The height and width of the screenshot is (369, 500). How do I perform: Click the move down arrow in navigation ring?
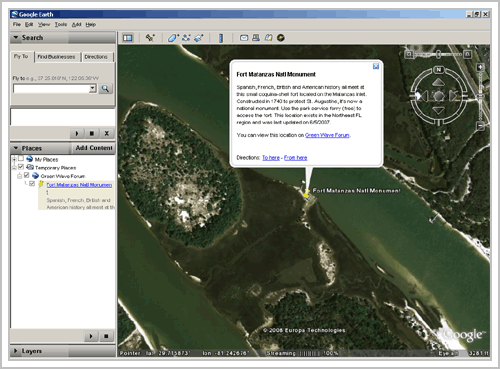tap(438, 110)
